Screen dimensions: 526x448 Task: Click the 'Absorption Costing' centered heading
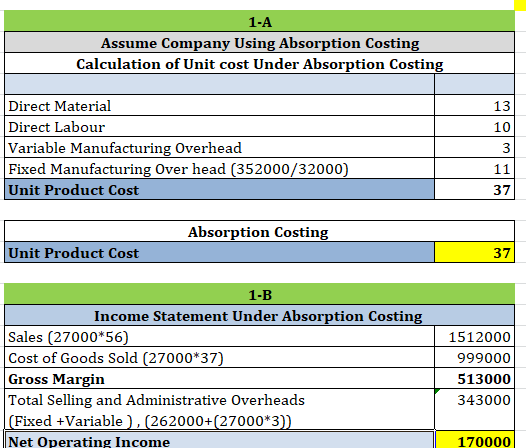click(259, 231)
